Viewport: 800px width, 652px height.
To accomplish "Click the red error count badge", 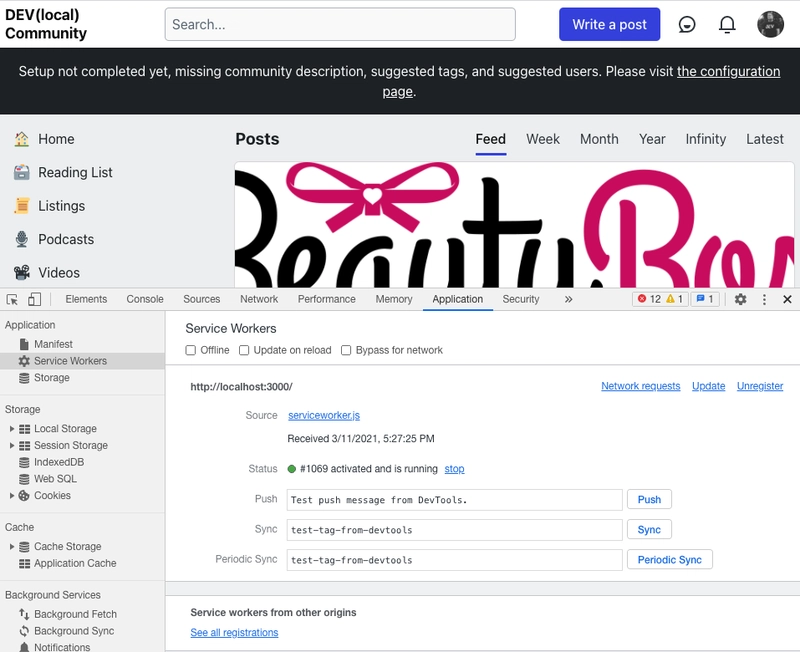I will point(649,299).
